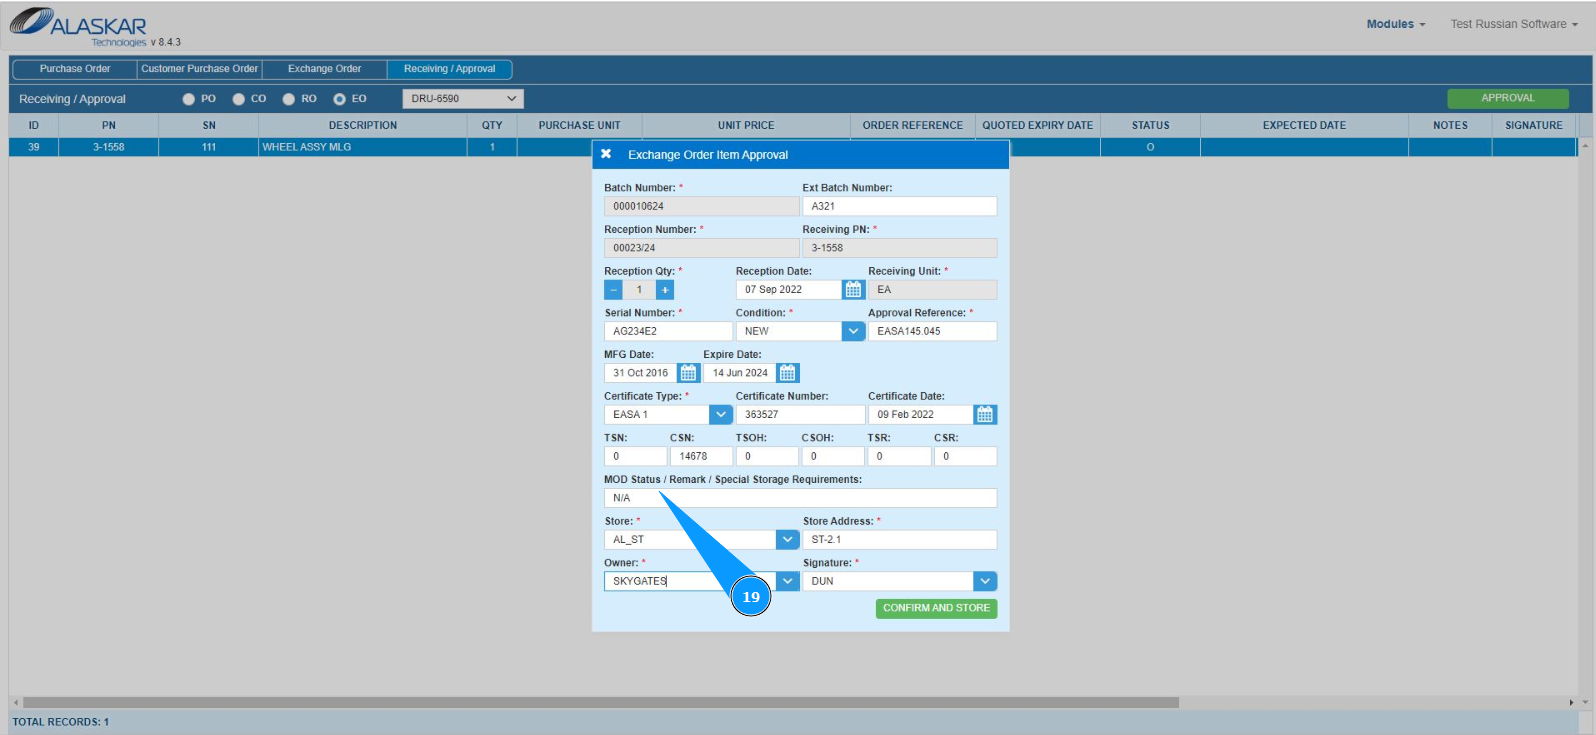Click the TSN input field
The height and width of the screenshot is (735, 1596).
point(635,457)
